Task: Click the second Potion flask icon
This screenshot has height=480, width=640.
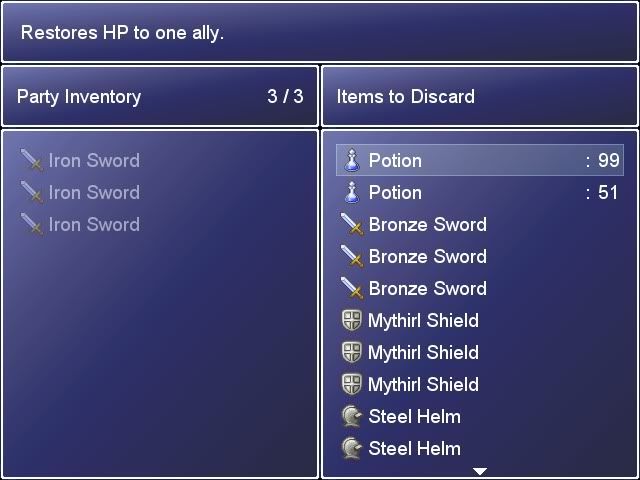Action: 352,192
